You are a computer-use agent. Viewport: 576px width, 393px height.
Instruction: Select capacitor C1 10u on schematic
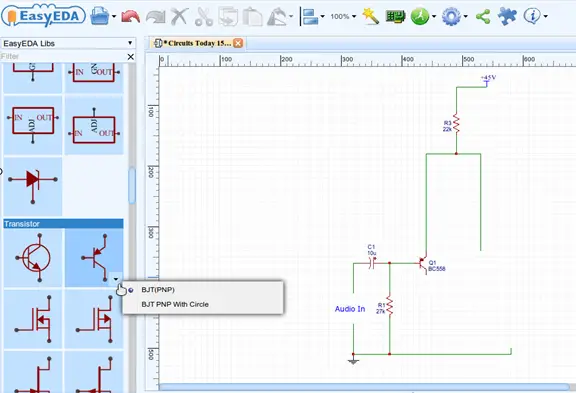click(372, 263)
